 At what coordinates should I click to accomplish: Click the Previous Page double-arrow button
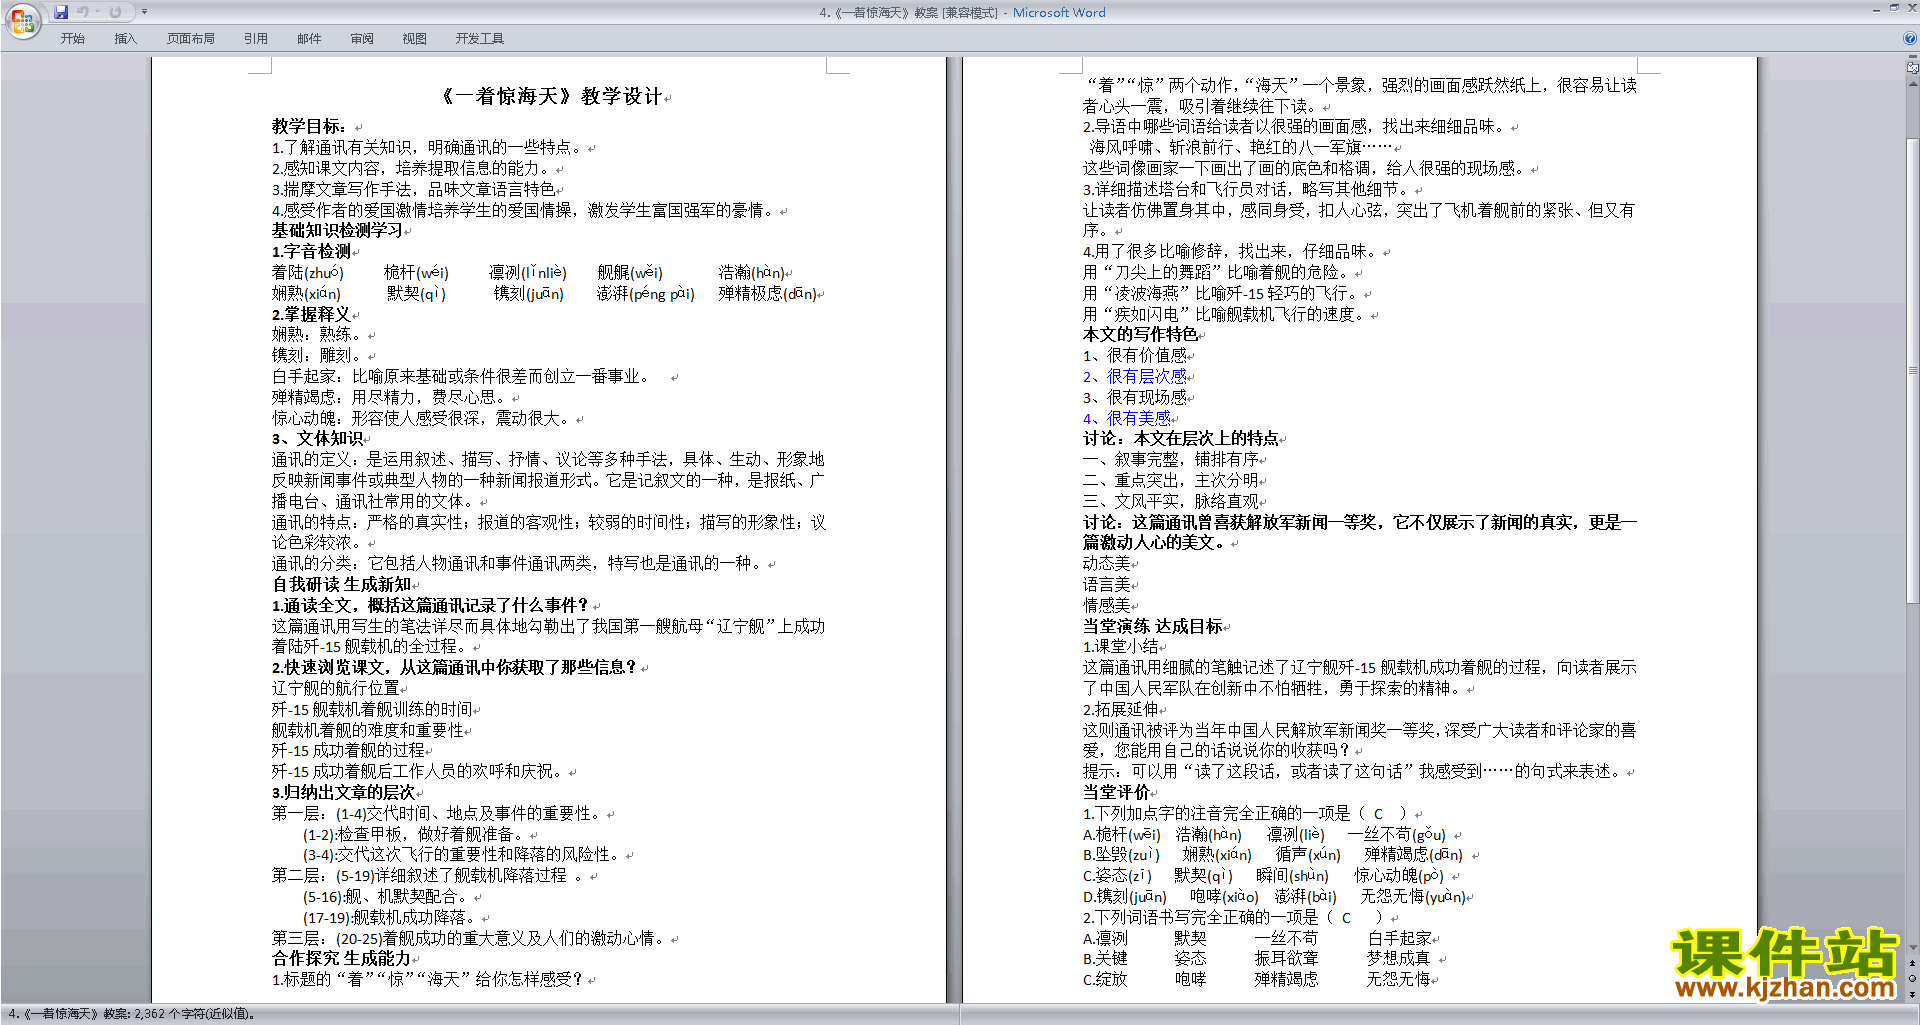pos(1913,963)
